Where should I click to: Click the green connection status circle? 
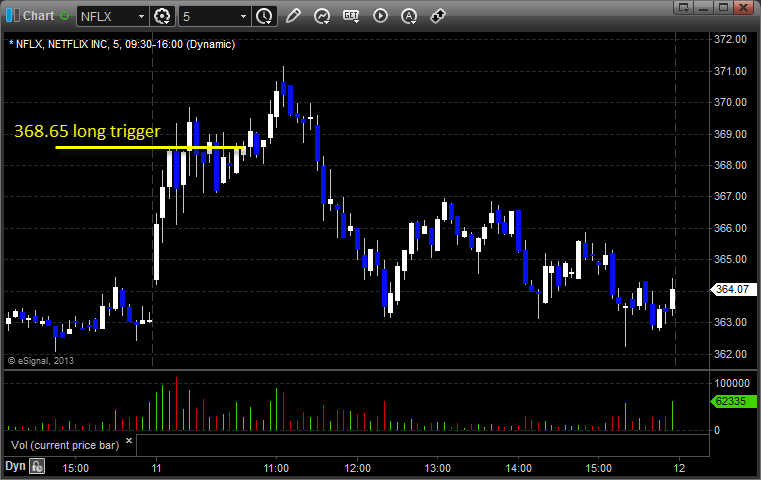point(65,16)
